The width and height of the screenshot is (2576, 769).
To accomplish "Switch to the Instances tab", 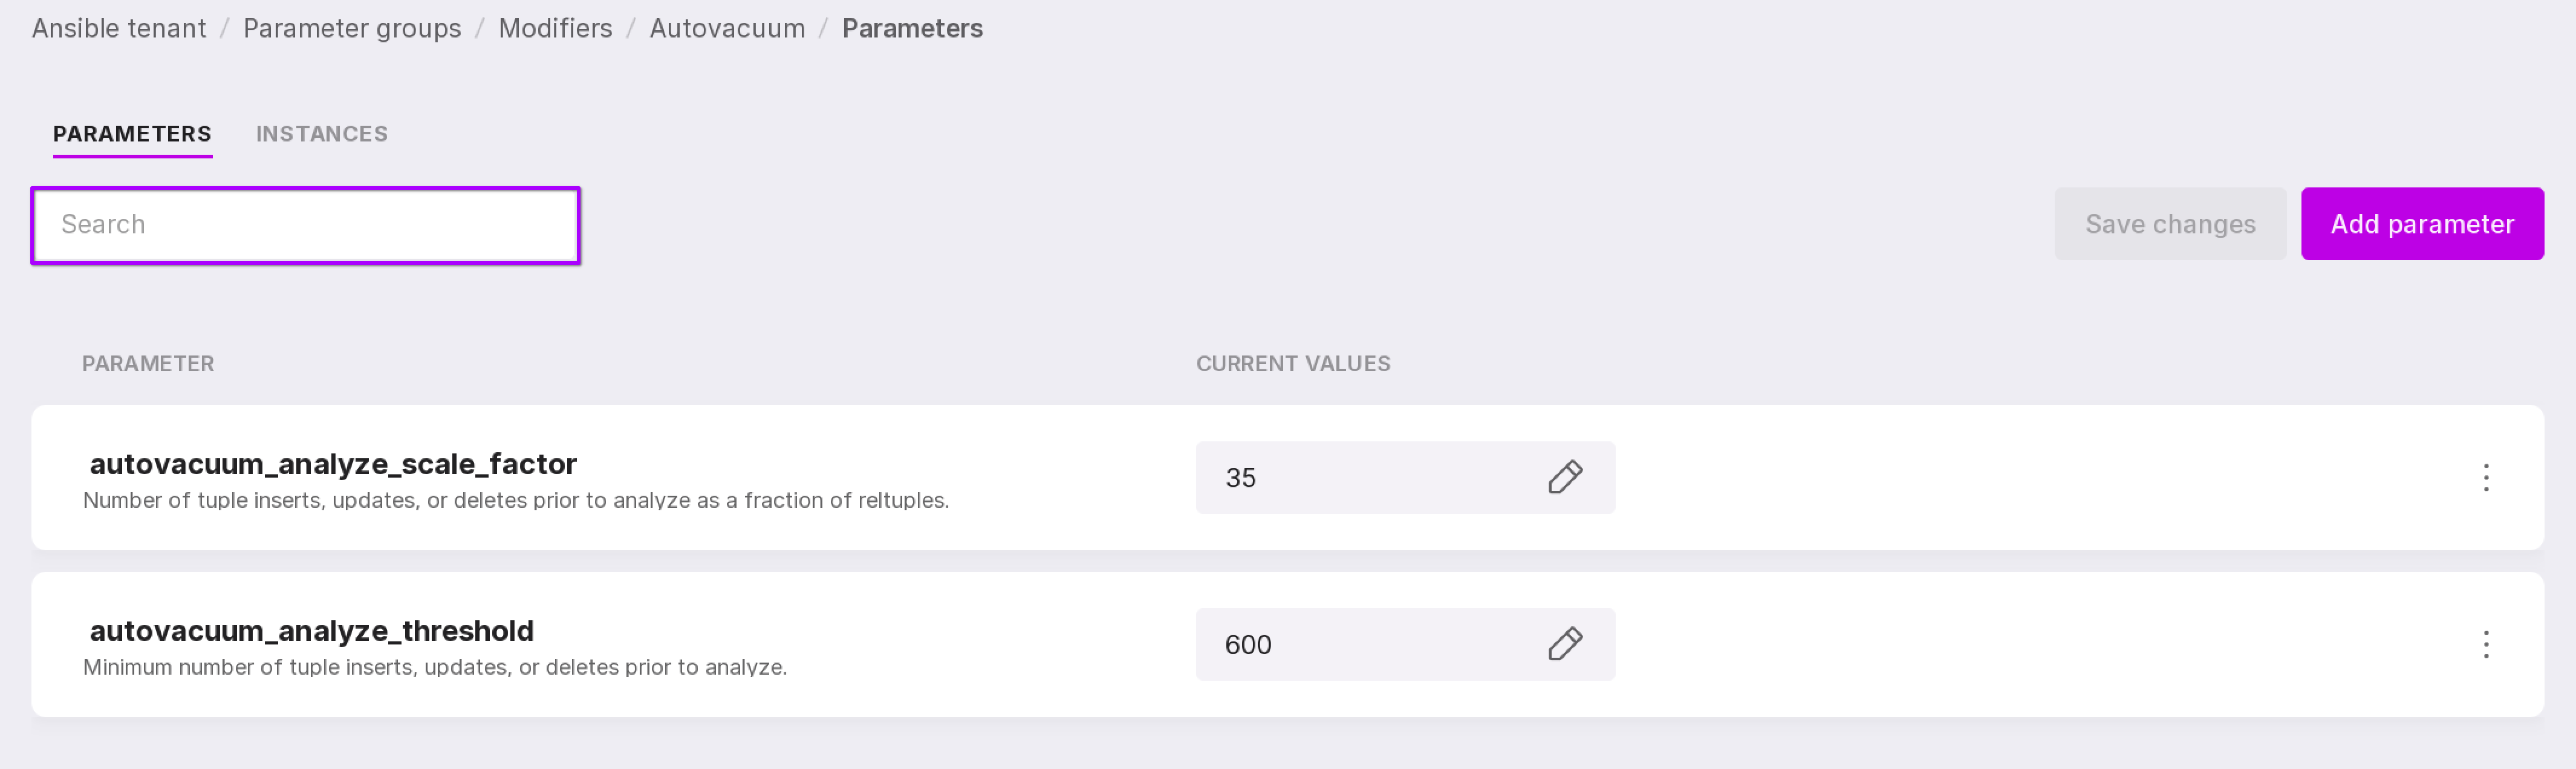I will coord(321,134).
